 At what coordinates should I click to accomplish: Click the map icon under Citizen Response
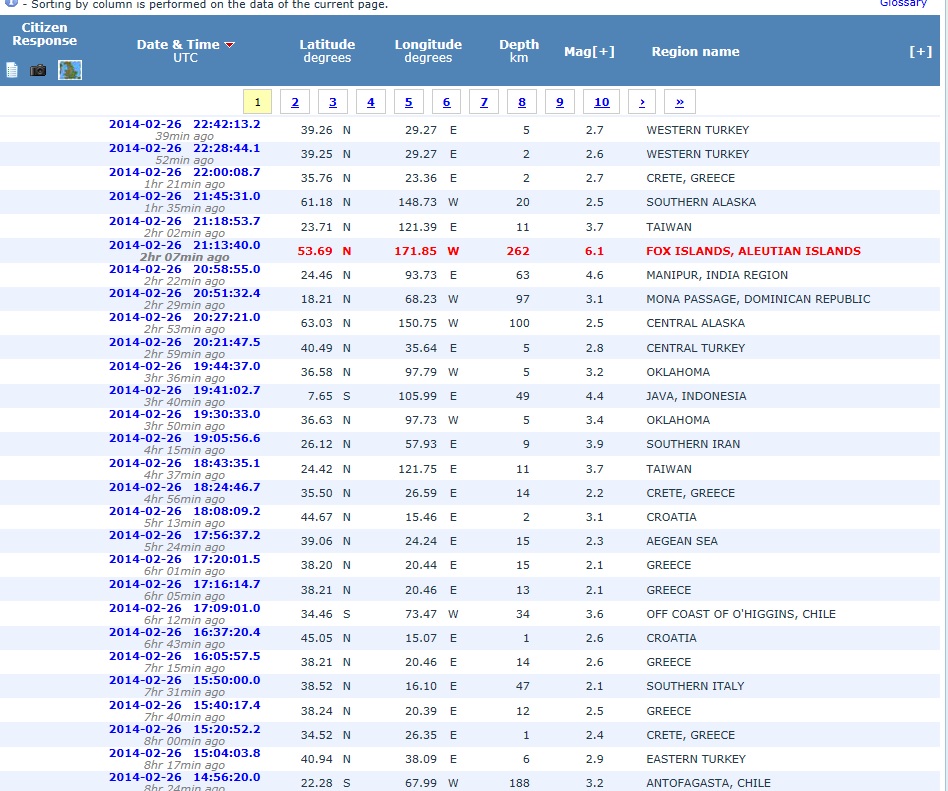pyautogui.click(x=70, y=70)
